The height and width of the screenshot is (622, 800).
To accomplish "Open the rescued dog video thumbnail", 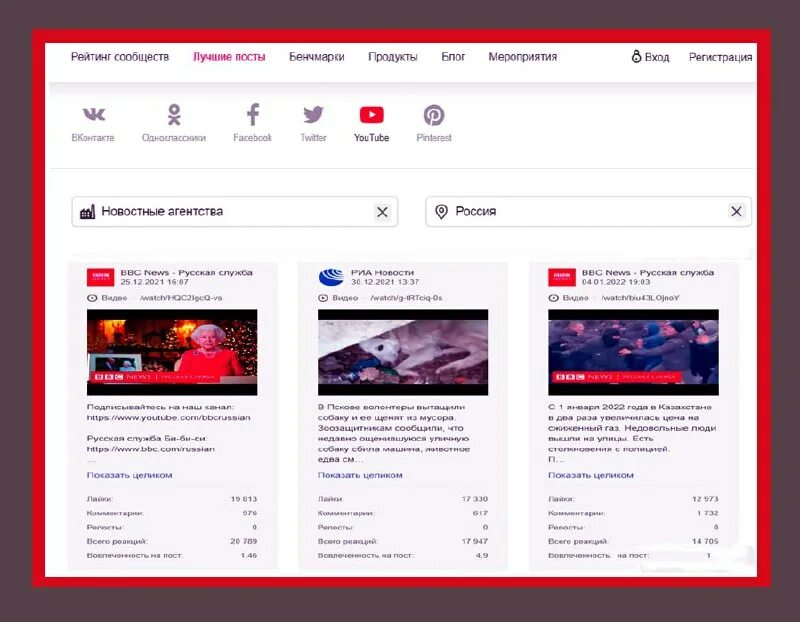I will [403, 352].
